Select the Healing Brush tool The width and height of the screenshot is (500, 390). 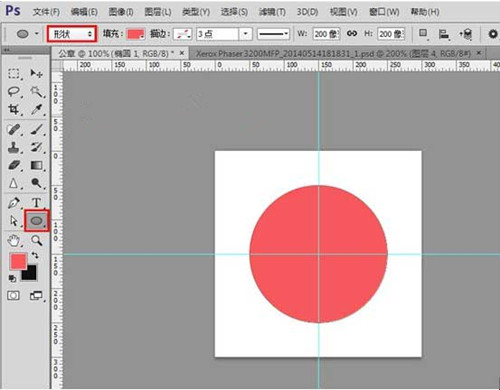13,129
